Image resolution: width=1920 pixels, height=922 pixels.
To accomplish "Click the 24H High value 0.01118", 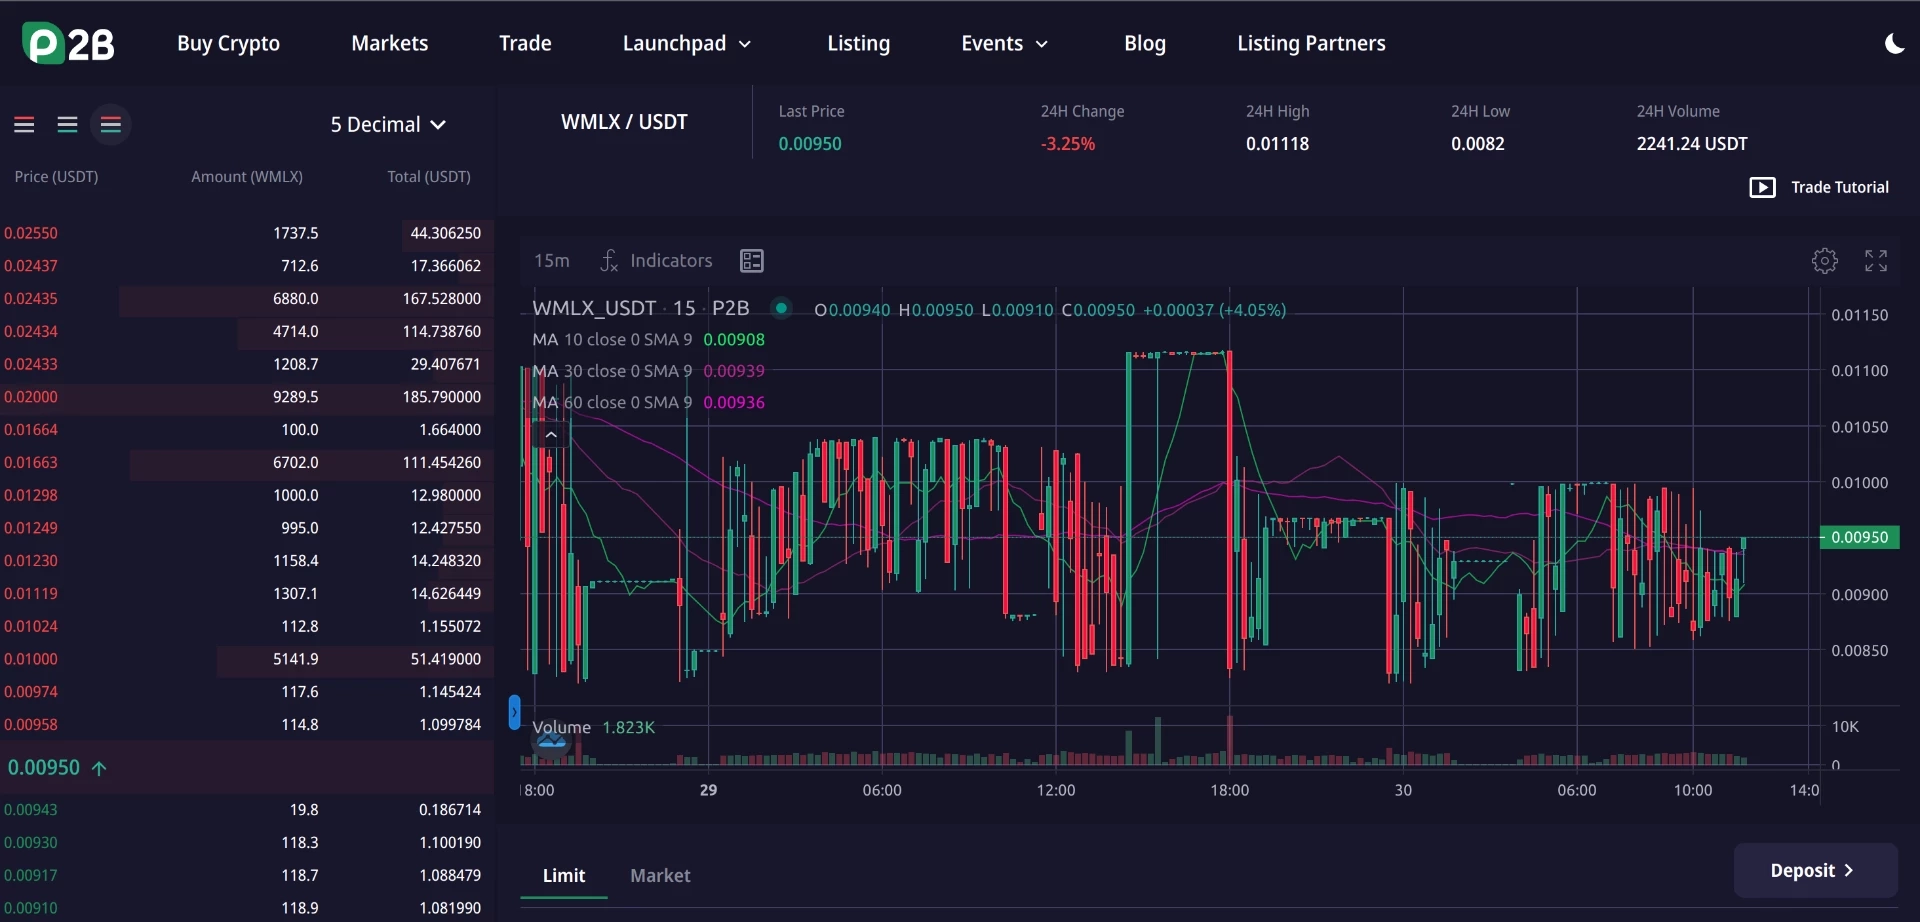I will 1277,144.
